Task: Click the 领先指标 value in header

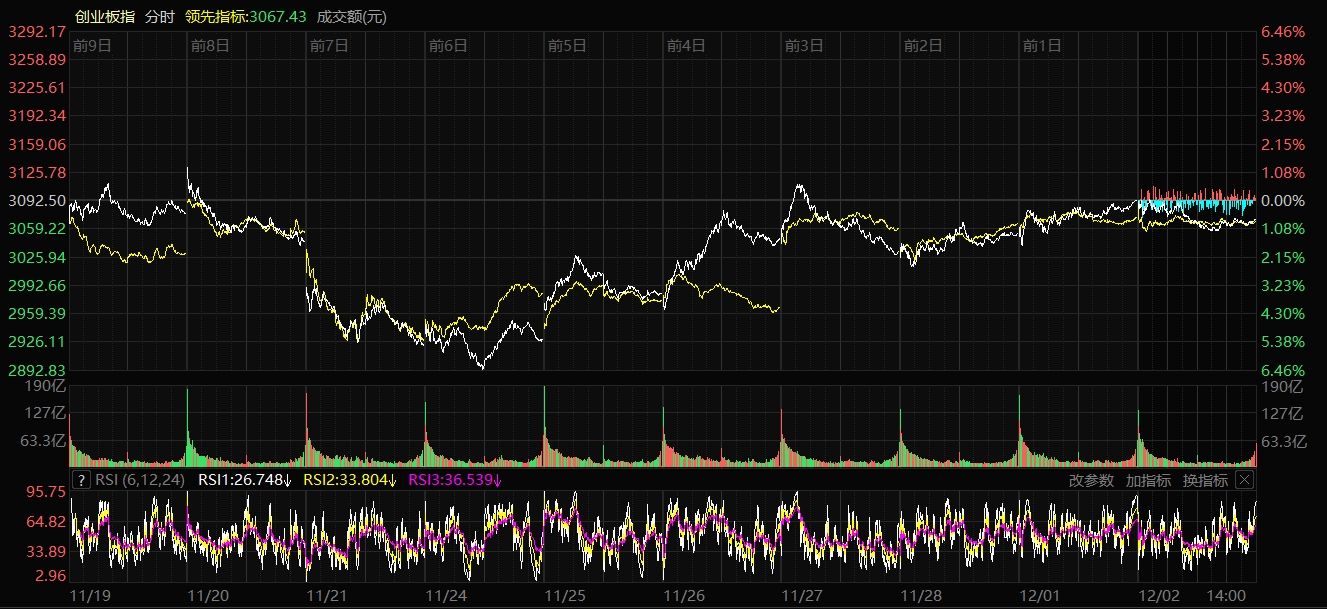Action: [x=245, y=16]
